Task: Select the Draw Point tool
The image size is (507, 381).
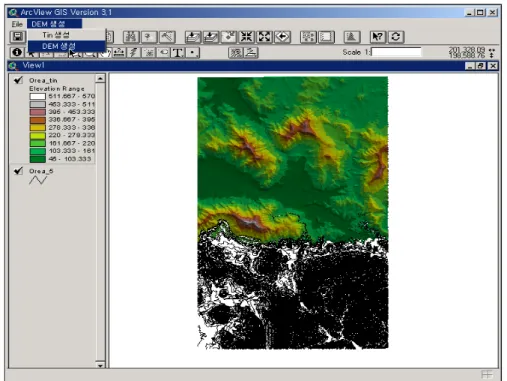Action: (192, 52)
